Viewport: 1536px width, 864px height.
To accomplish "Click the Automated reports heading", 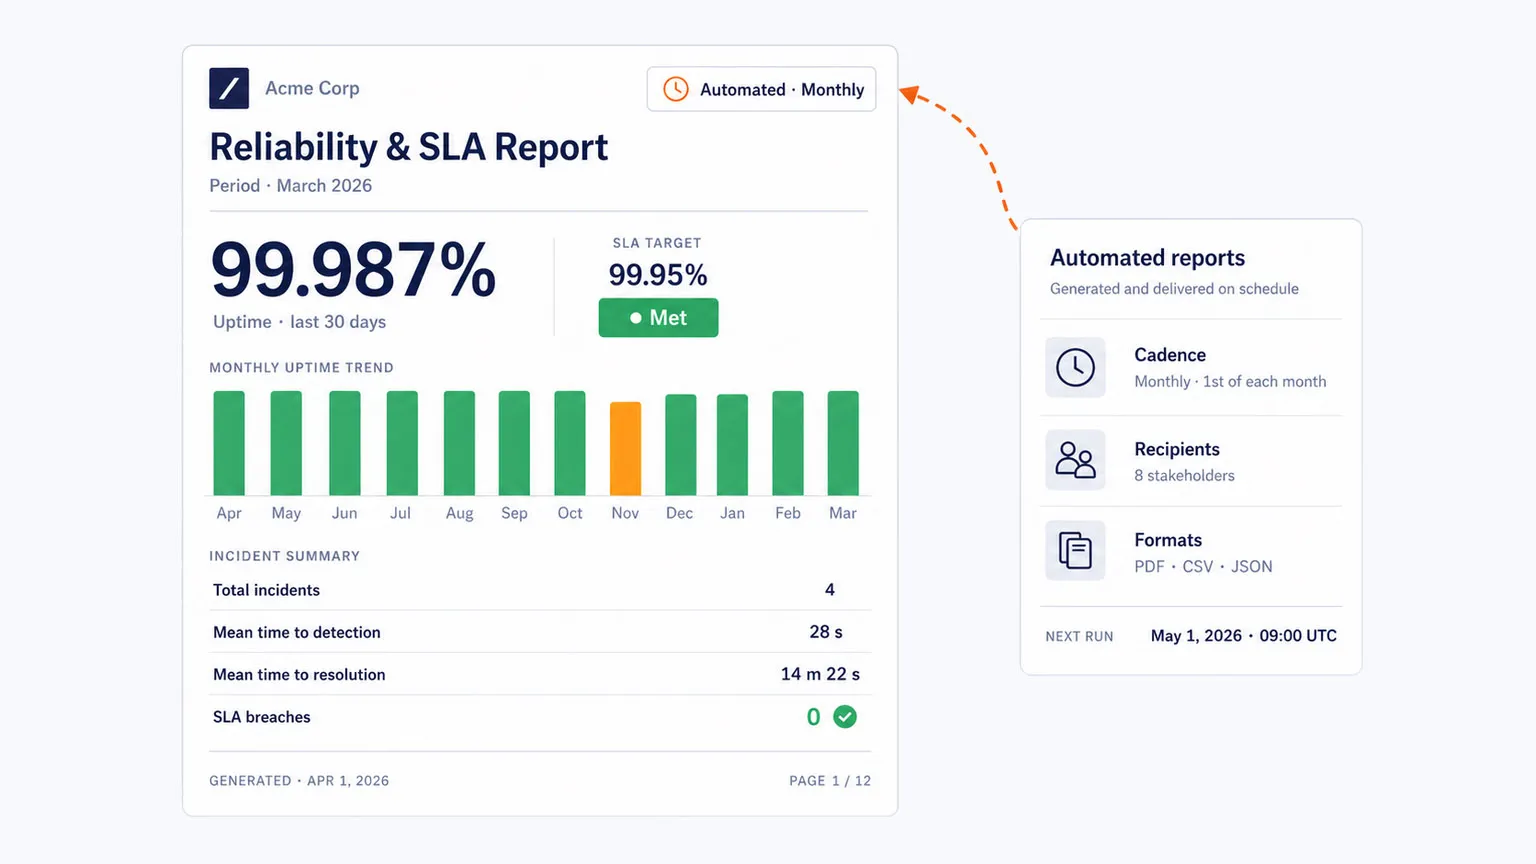I will [x=1147, y=258].
